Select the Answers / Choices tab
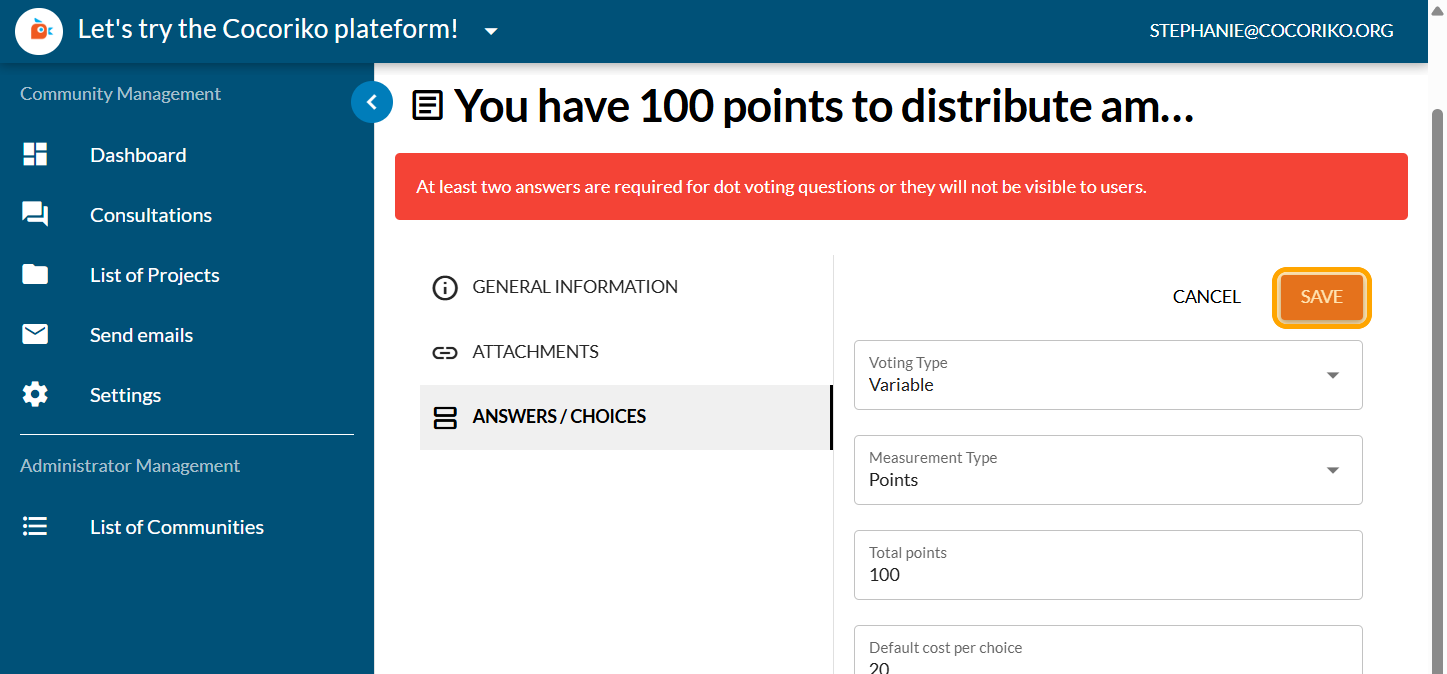 (559, 417)
